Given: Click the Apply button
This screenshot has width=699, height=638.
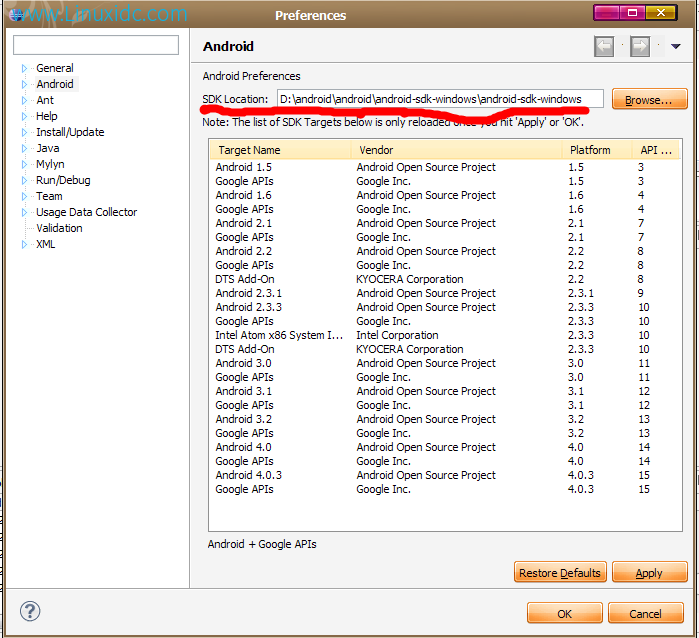Looking at the screenshot, I should [650, 572].
